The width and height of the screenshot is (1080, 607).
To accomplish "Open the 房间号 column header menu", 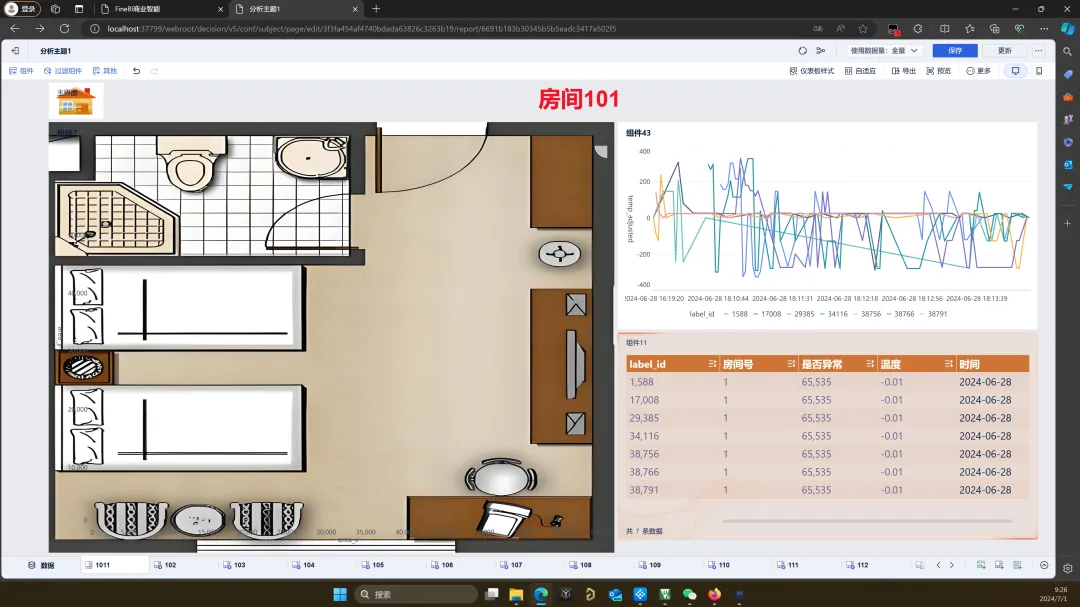I will click(791, 364).
